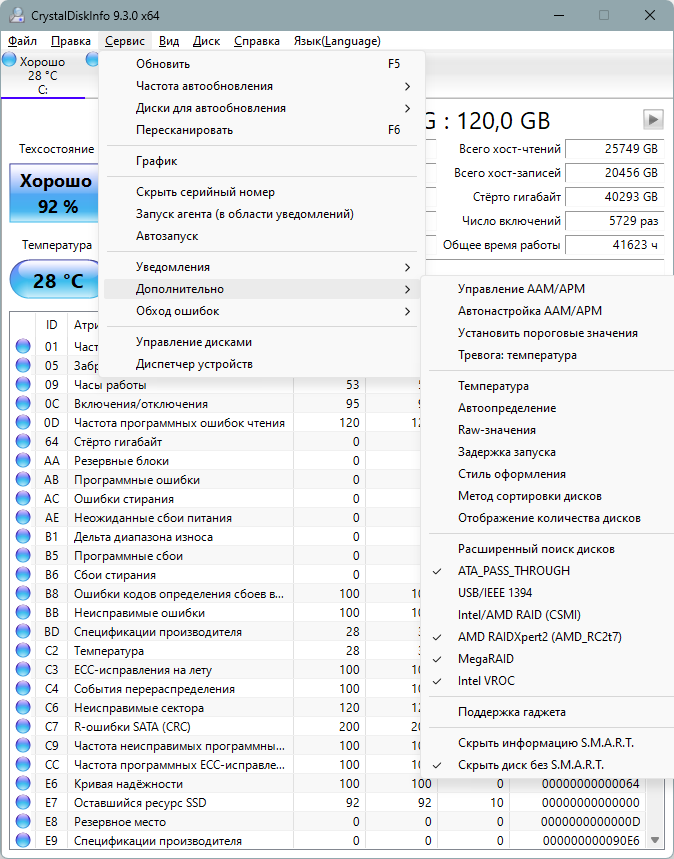Choose Тревога: температура submenu item
This screenshot has width=674, height=859.
tap(547, 355)
